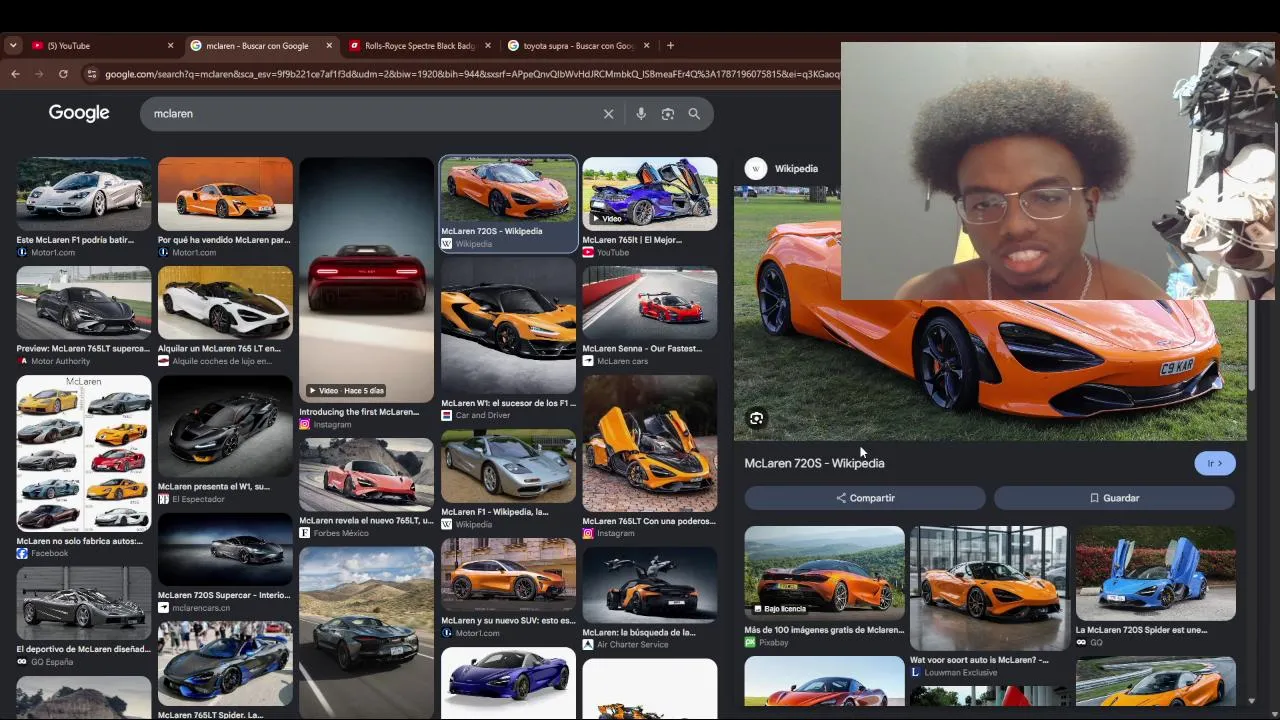This screenshot has width=1280, height=720.
Task: Submit search with the magnifying glass icon
Action: (x=694, y=114)
